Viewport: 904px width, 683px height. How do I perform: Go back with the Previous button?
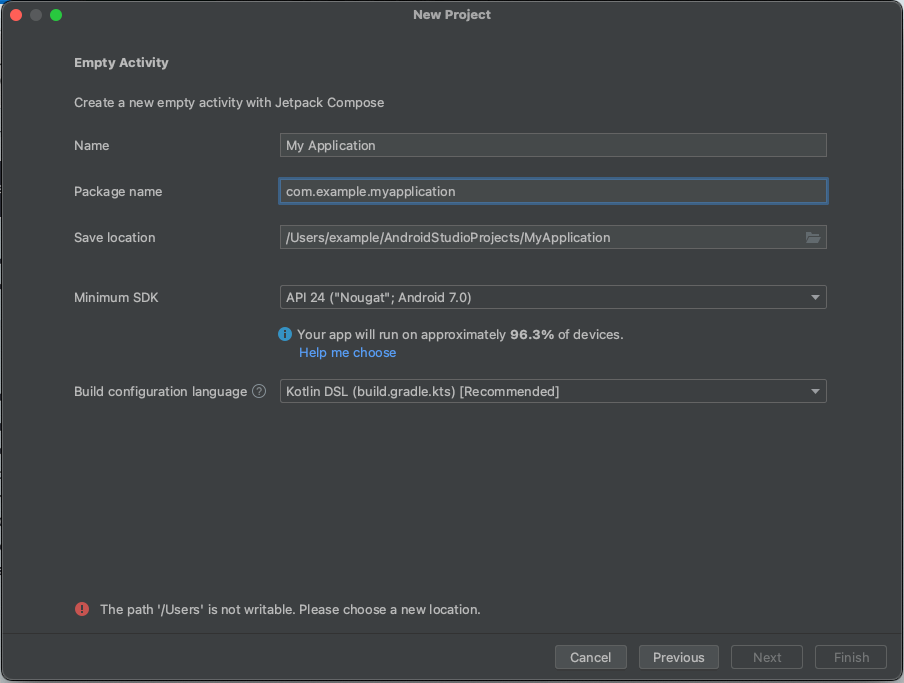click(x=679, y=657)
